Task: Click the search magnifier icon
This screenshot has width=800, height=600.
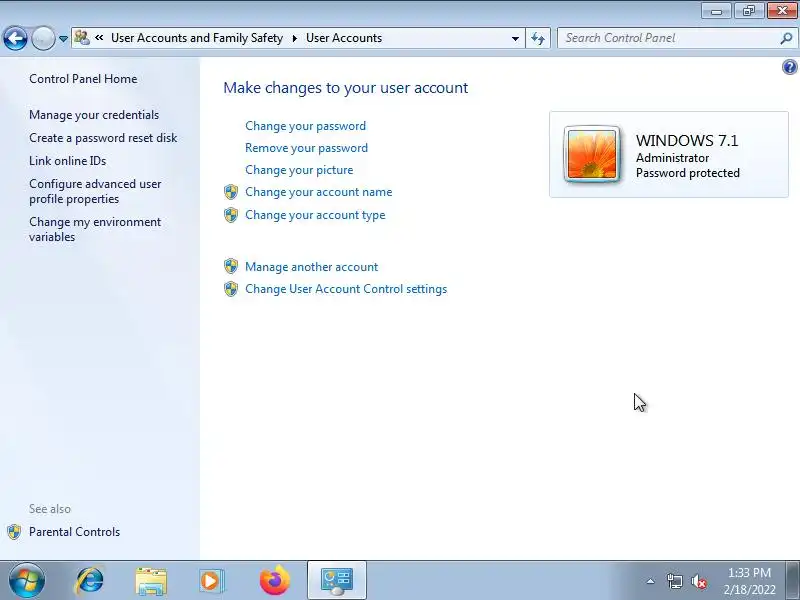Action: [x=786, y=38]
